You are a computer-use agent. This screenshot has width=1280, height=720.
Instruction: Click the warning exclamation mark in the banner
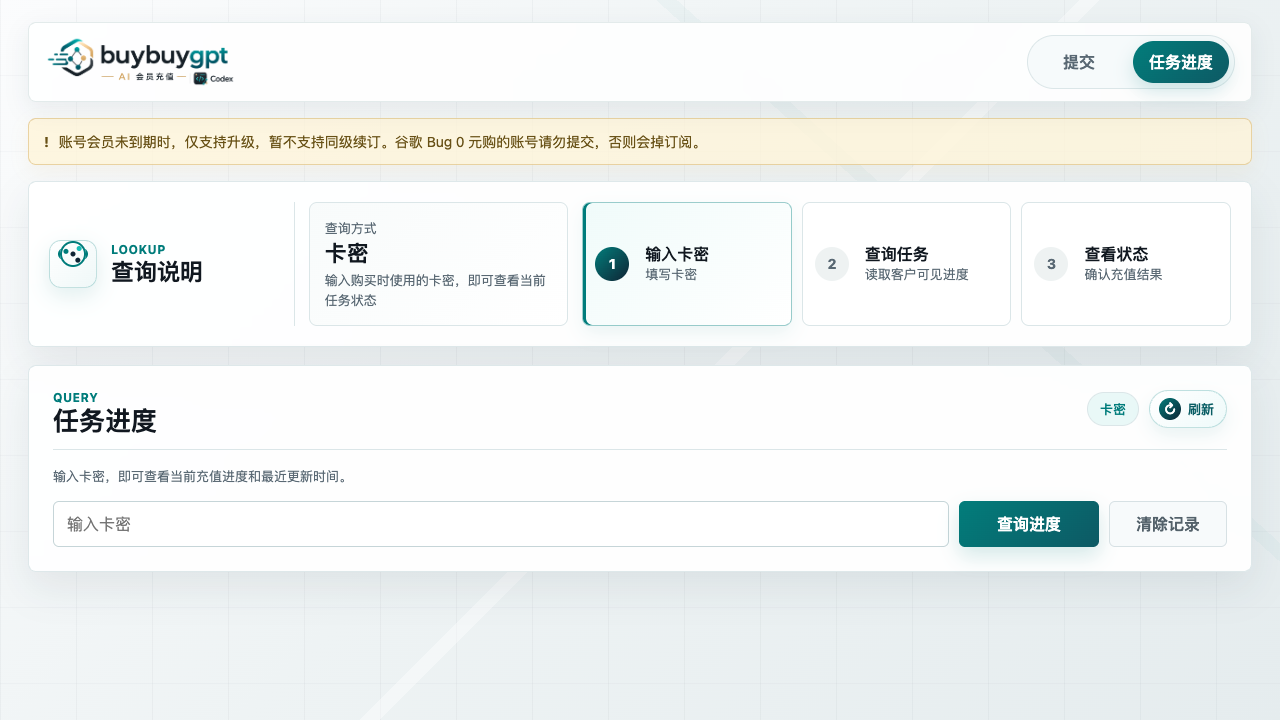46,142
